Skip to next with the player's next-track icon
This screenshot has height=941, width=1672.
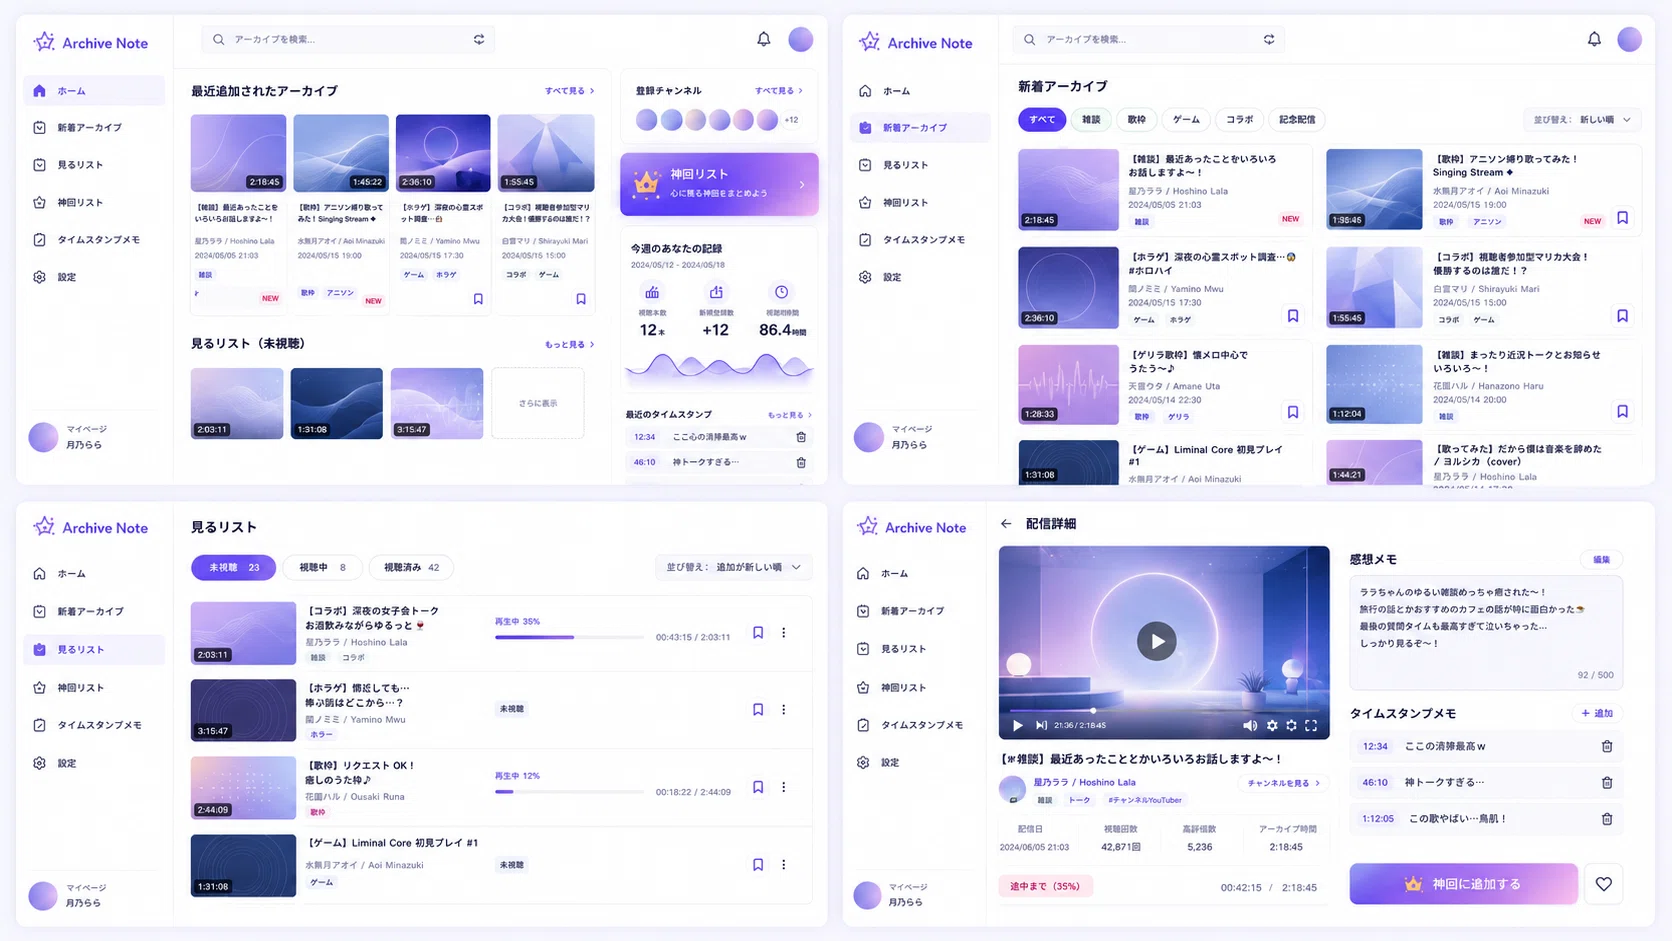tap(1041, 725)
